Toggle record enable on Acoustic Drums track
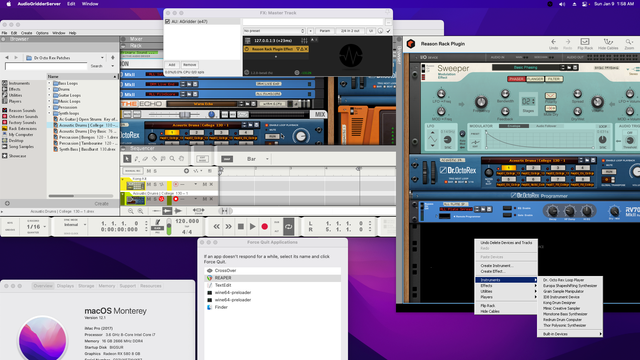 [x=176, y=199]
